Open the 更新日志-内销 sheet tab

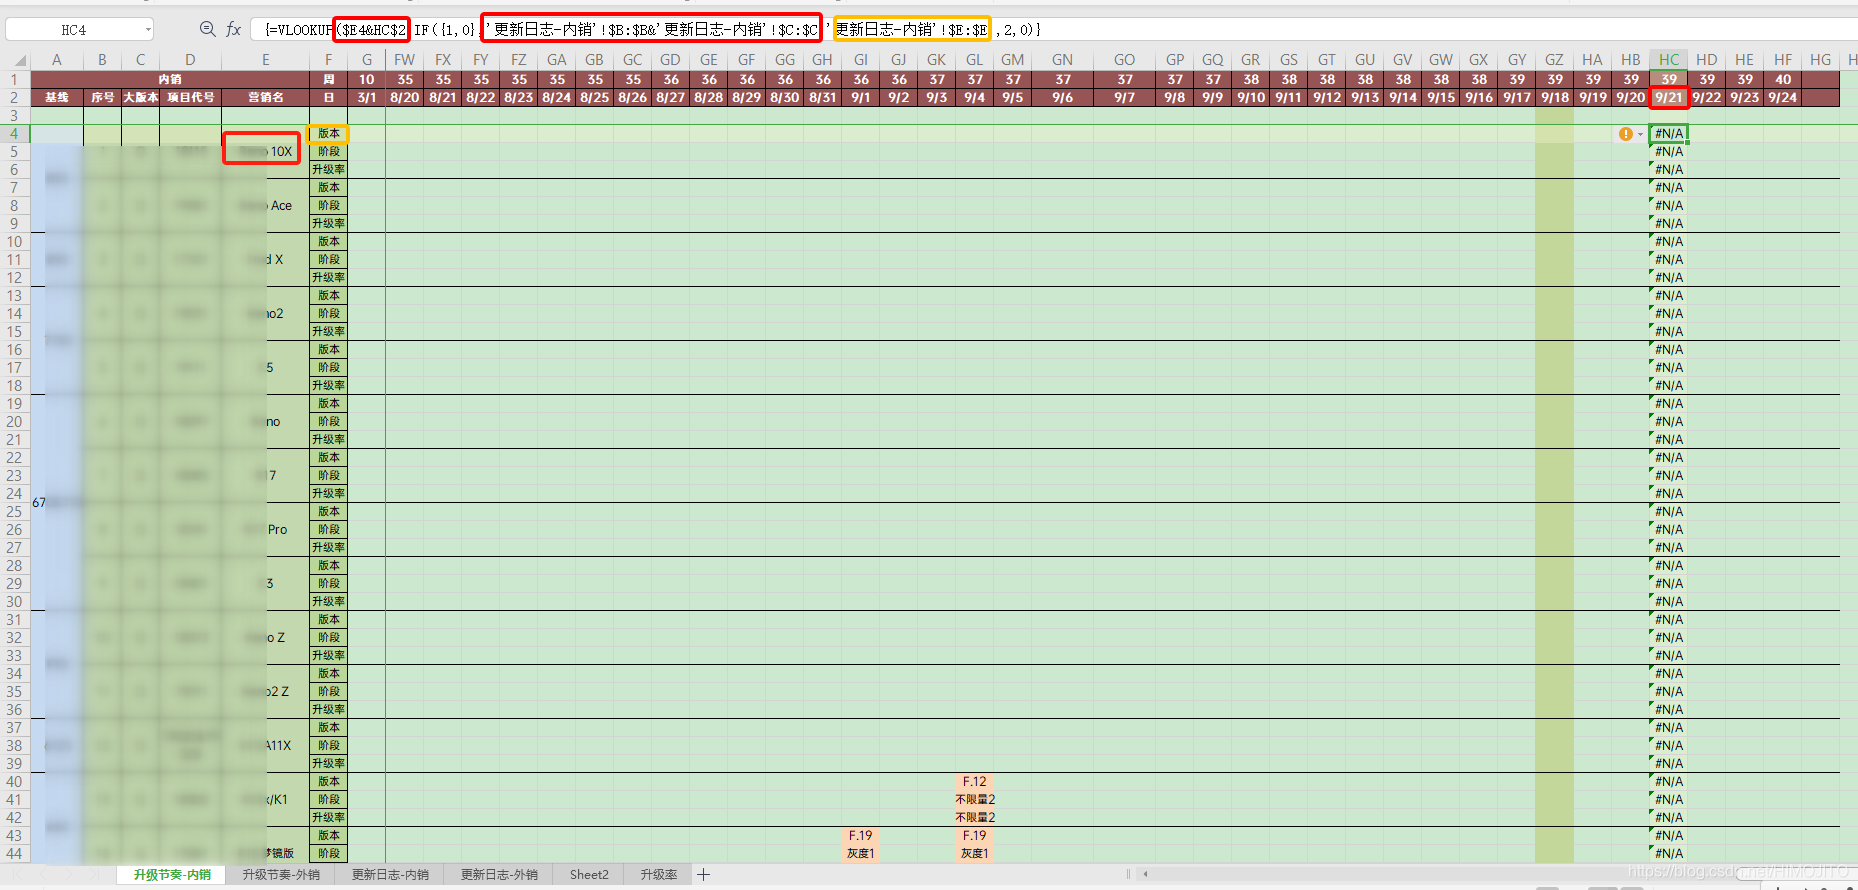point(390,875)
